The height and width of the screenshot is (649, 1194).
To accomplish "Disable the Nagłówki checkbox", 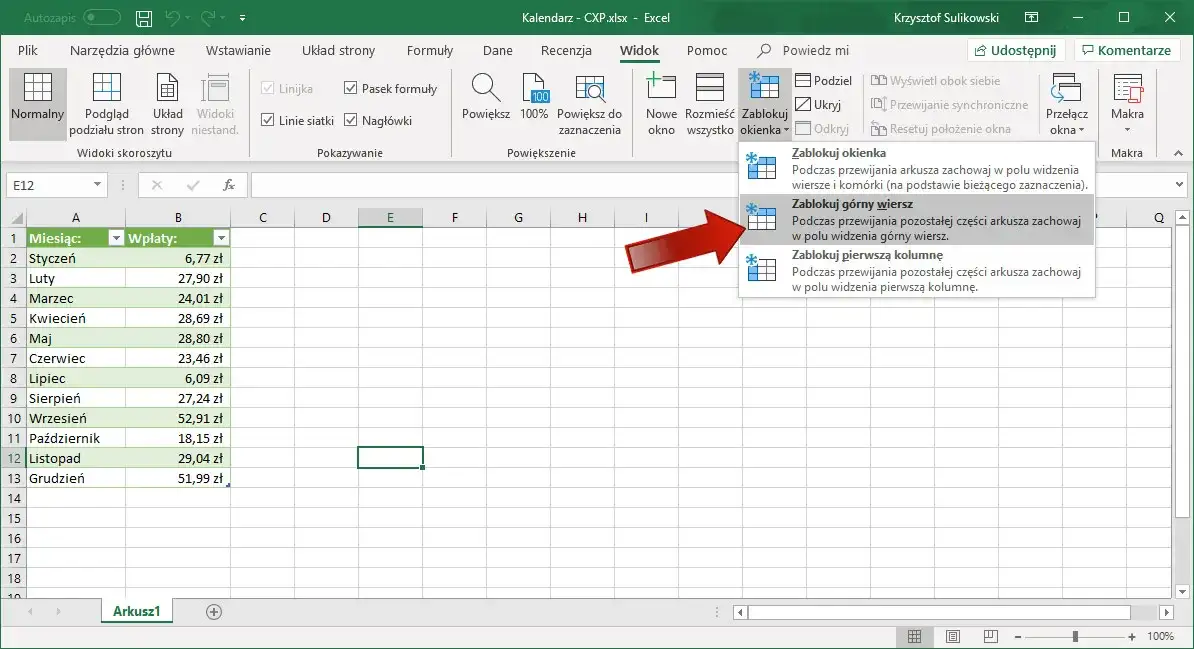I will tap(350, 121).
